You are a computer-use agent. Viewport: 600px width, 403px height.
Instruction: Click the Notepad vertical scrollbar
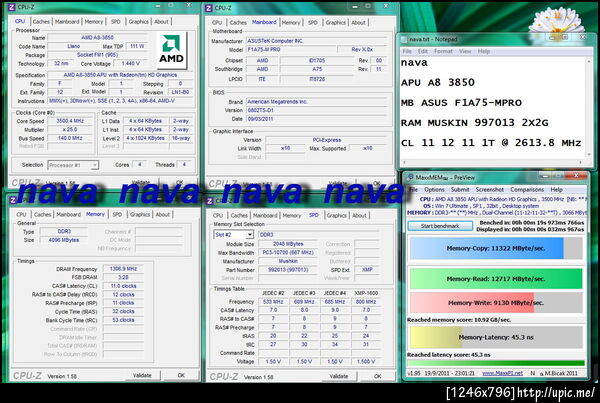pos(589,107)
